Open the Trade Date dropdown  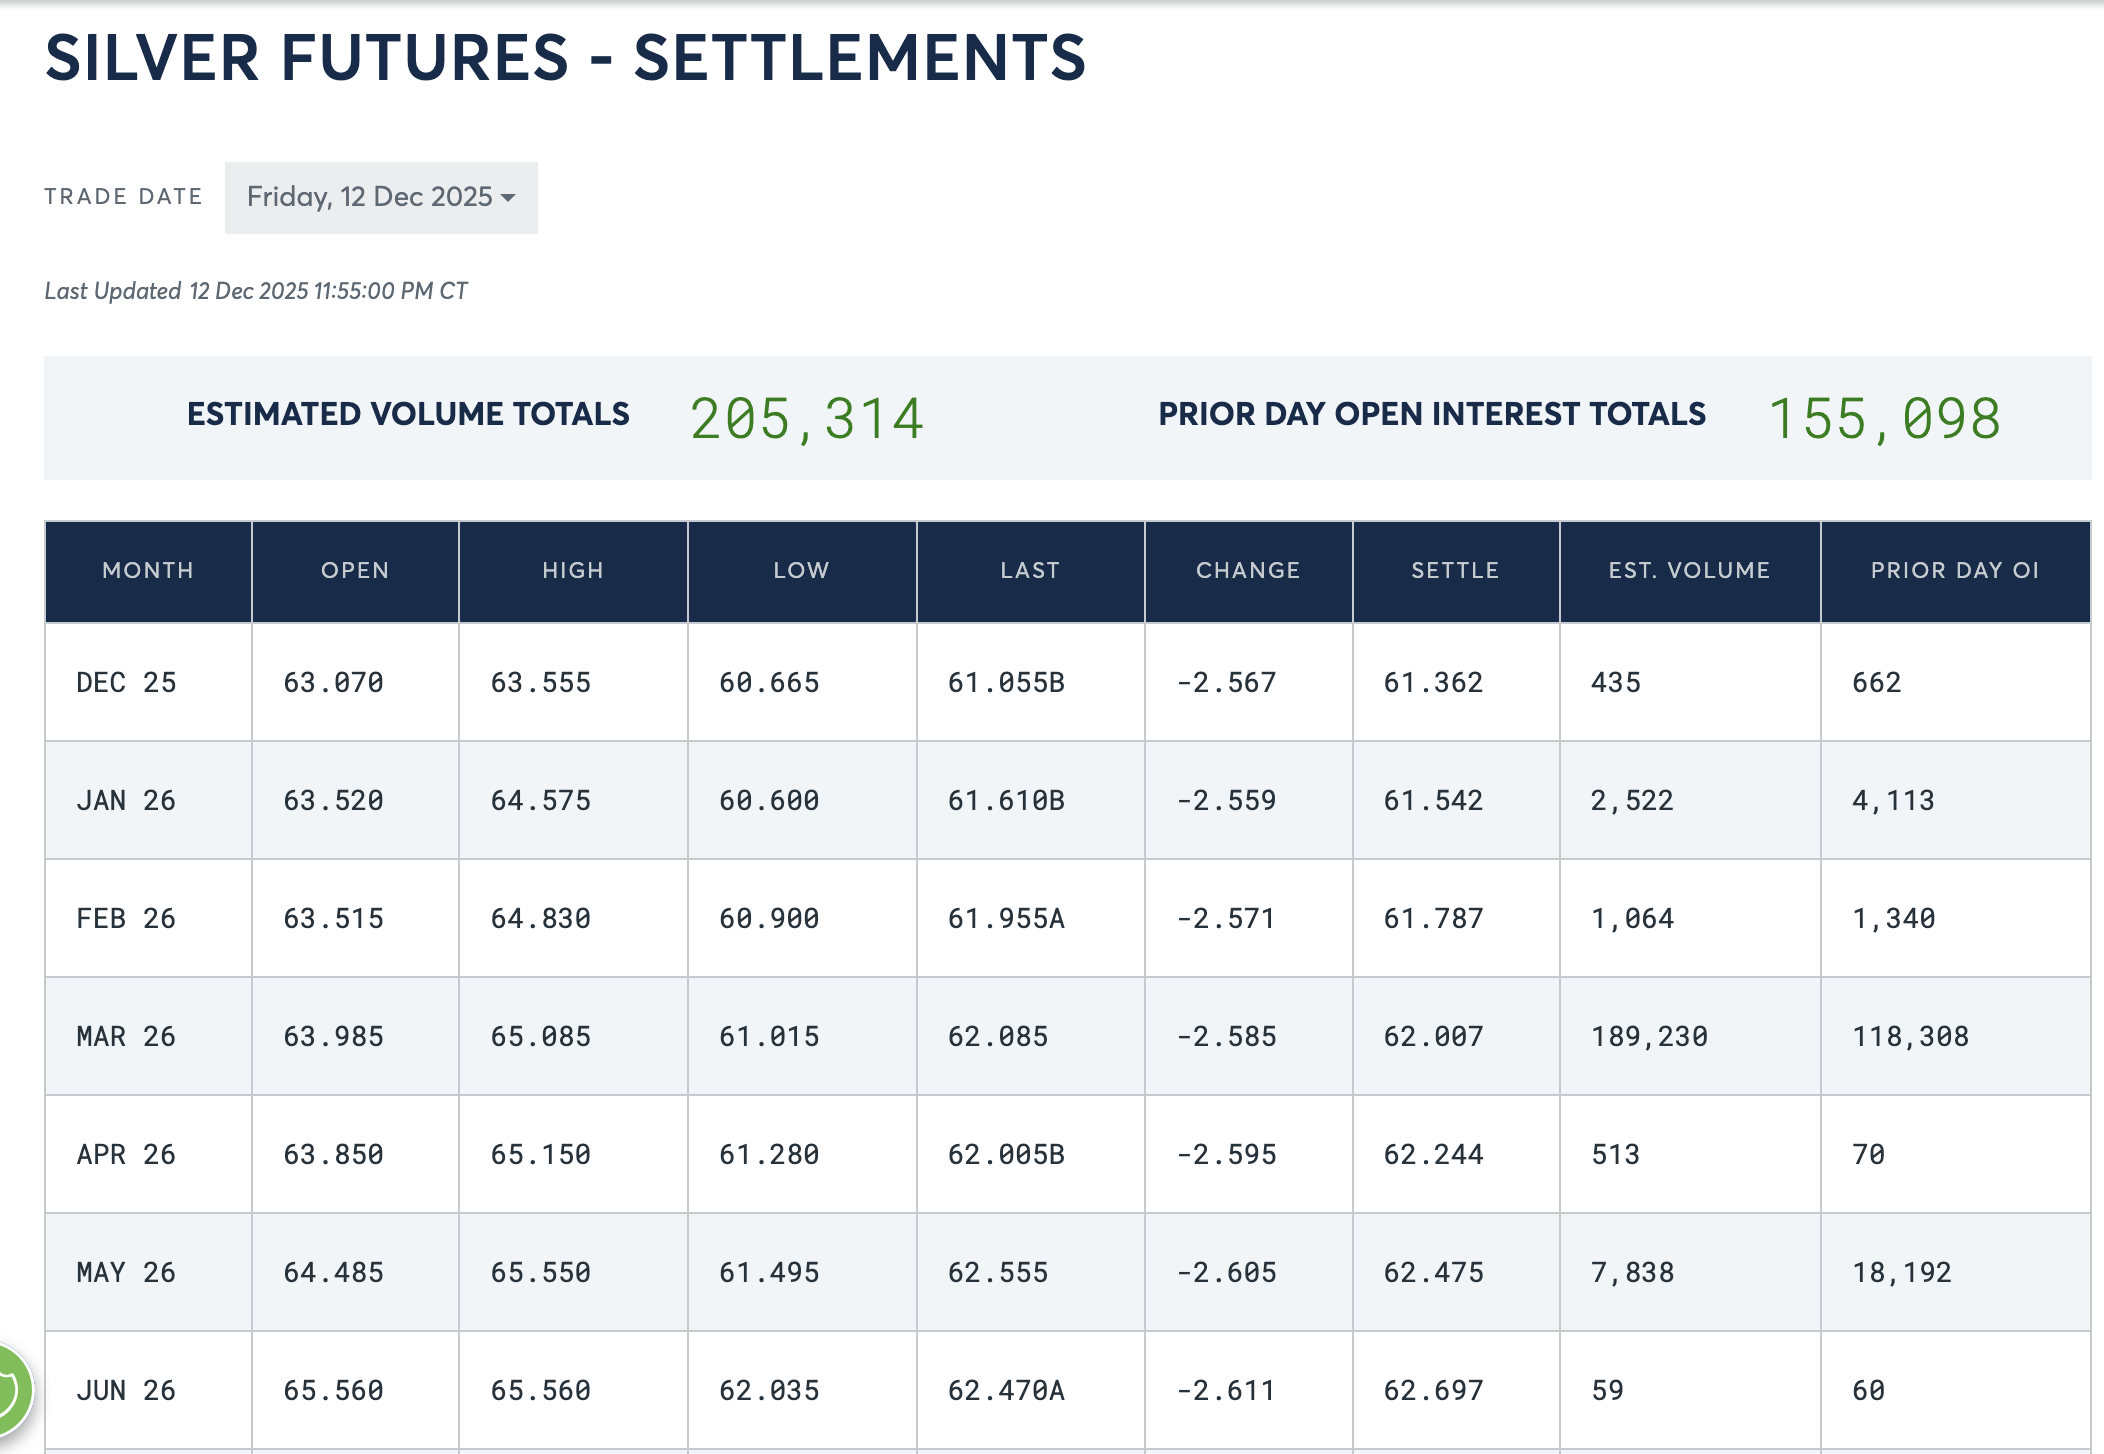pos(381,197)
